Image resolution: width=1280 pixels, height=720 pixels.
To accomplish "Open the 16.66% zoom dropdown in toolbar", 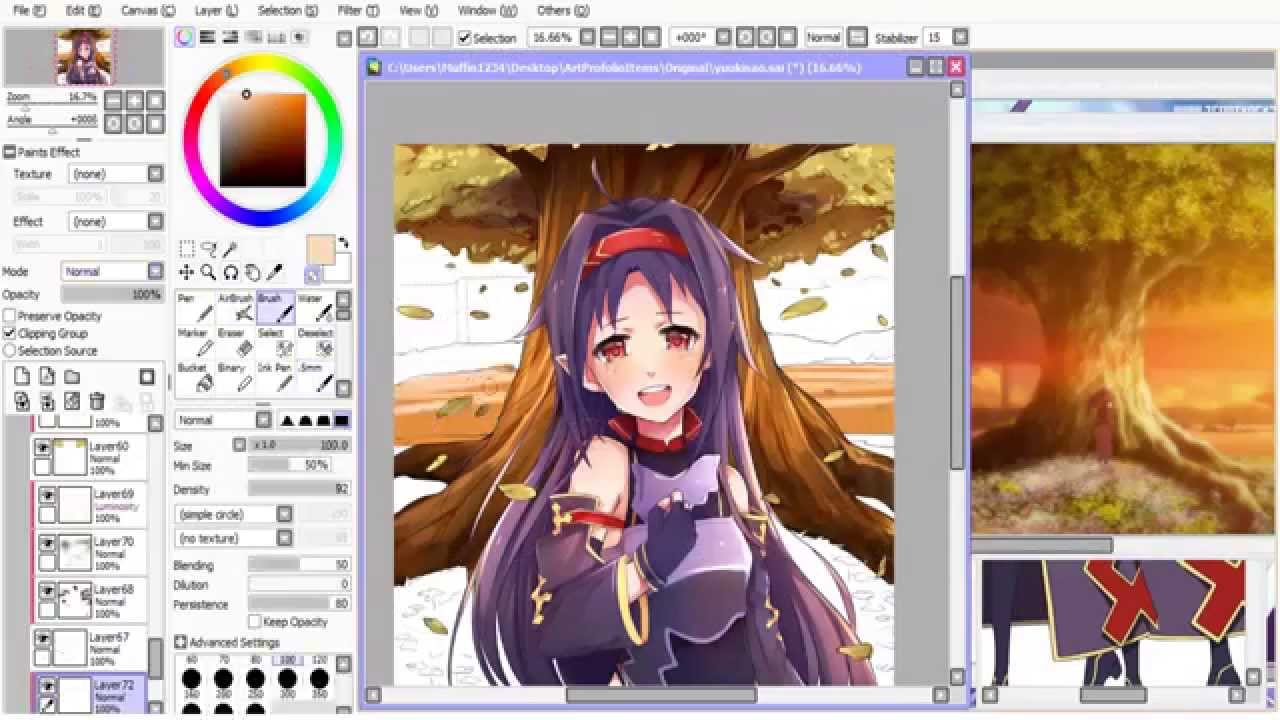I will 587,37.
